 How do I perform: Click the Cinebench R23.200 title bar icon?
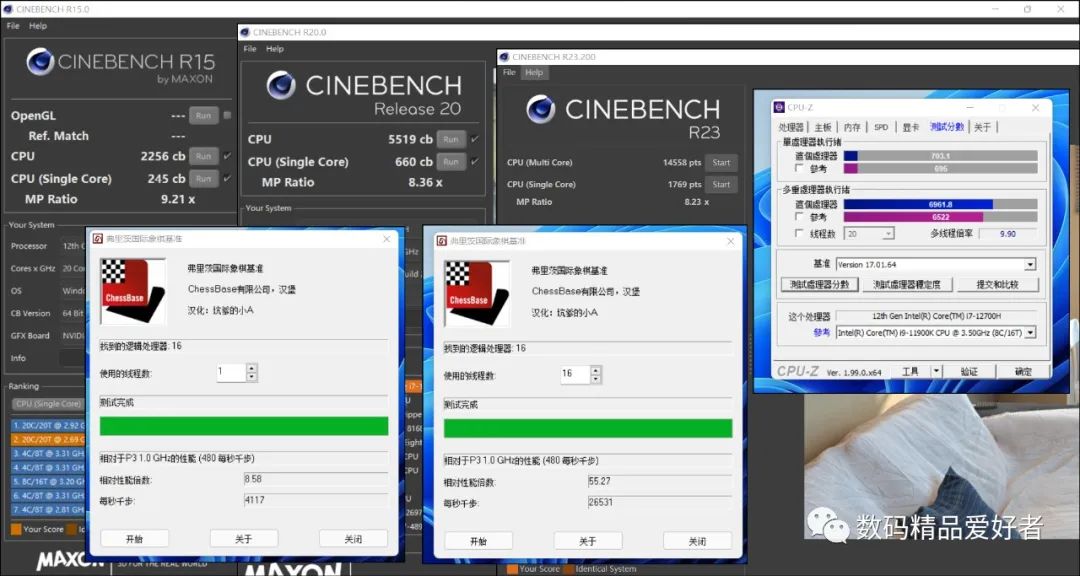[x=505, y=56]
